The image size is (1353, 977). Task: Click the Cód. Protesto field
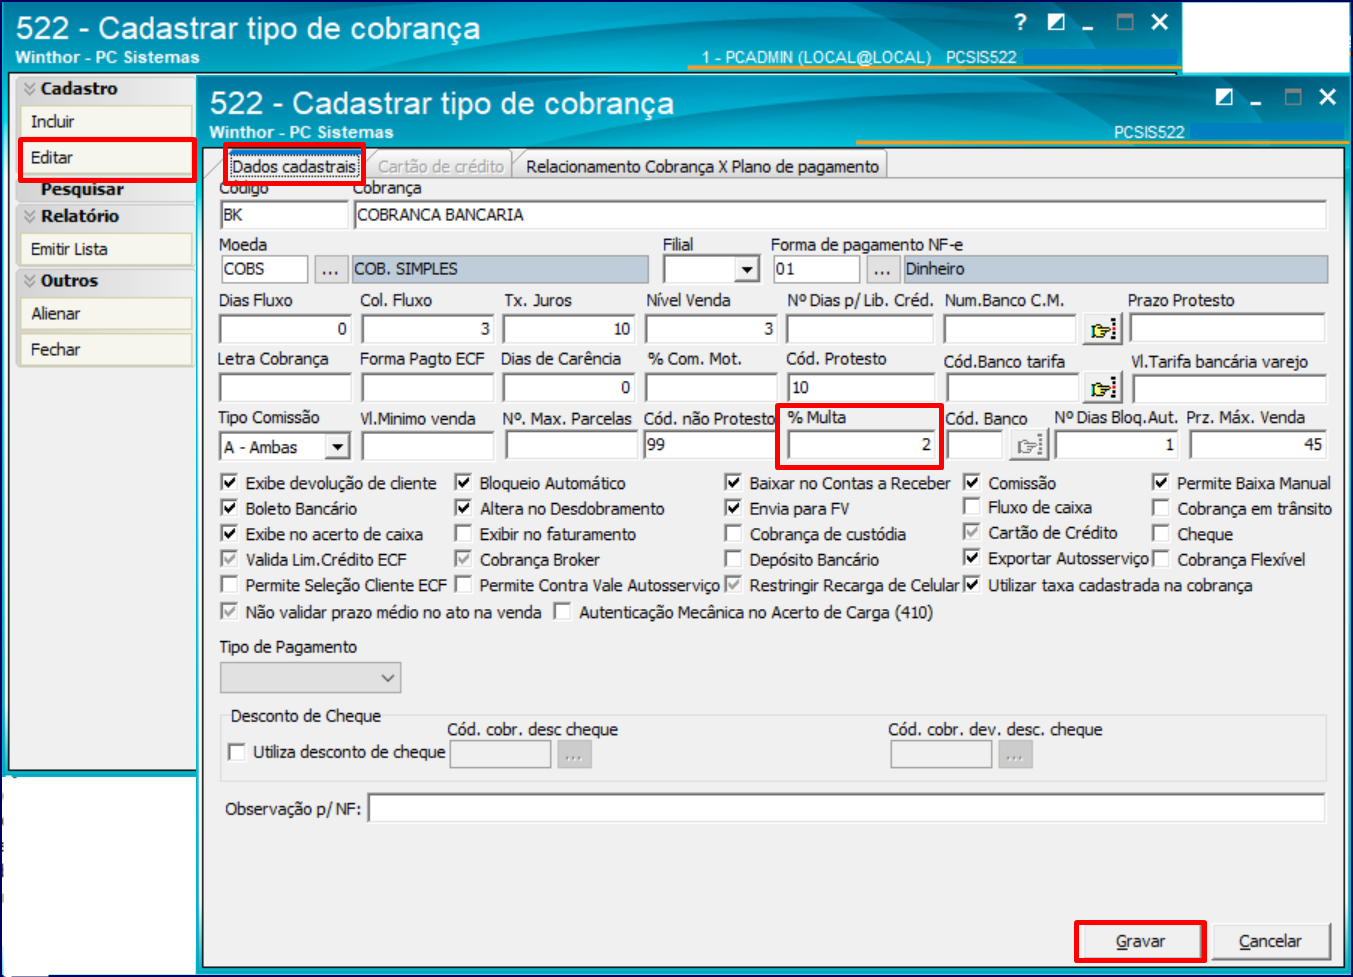coord(861,388)
